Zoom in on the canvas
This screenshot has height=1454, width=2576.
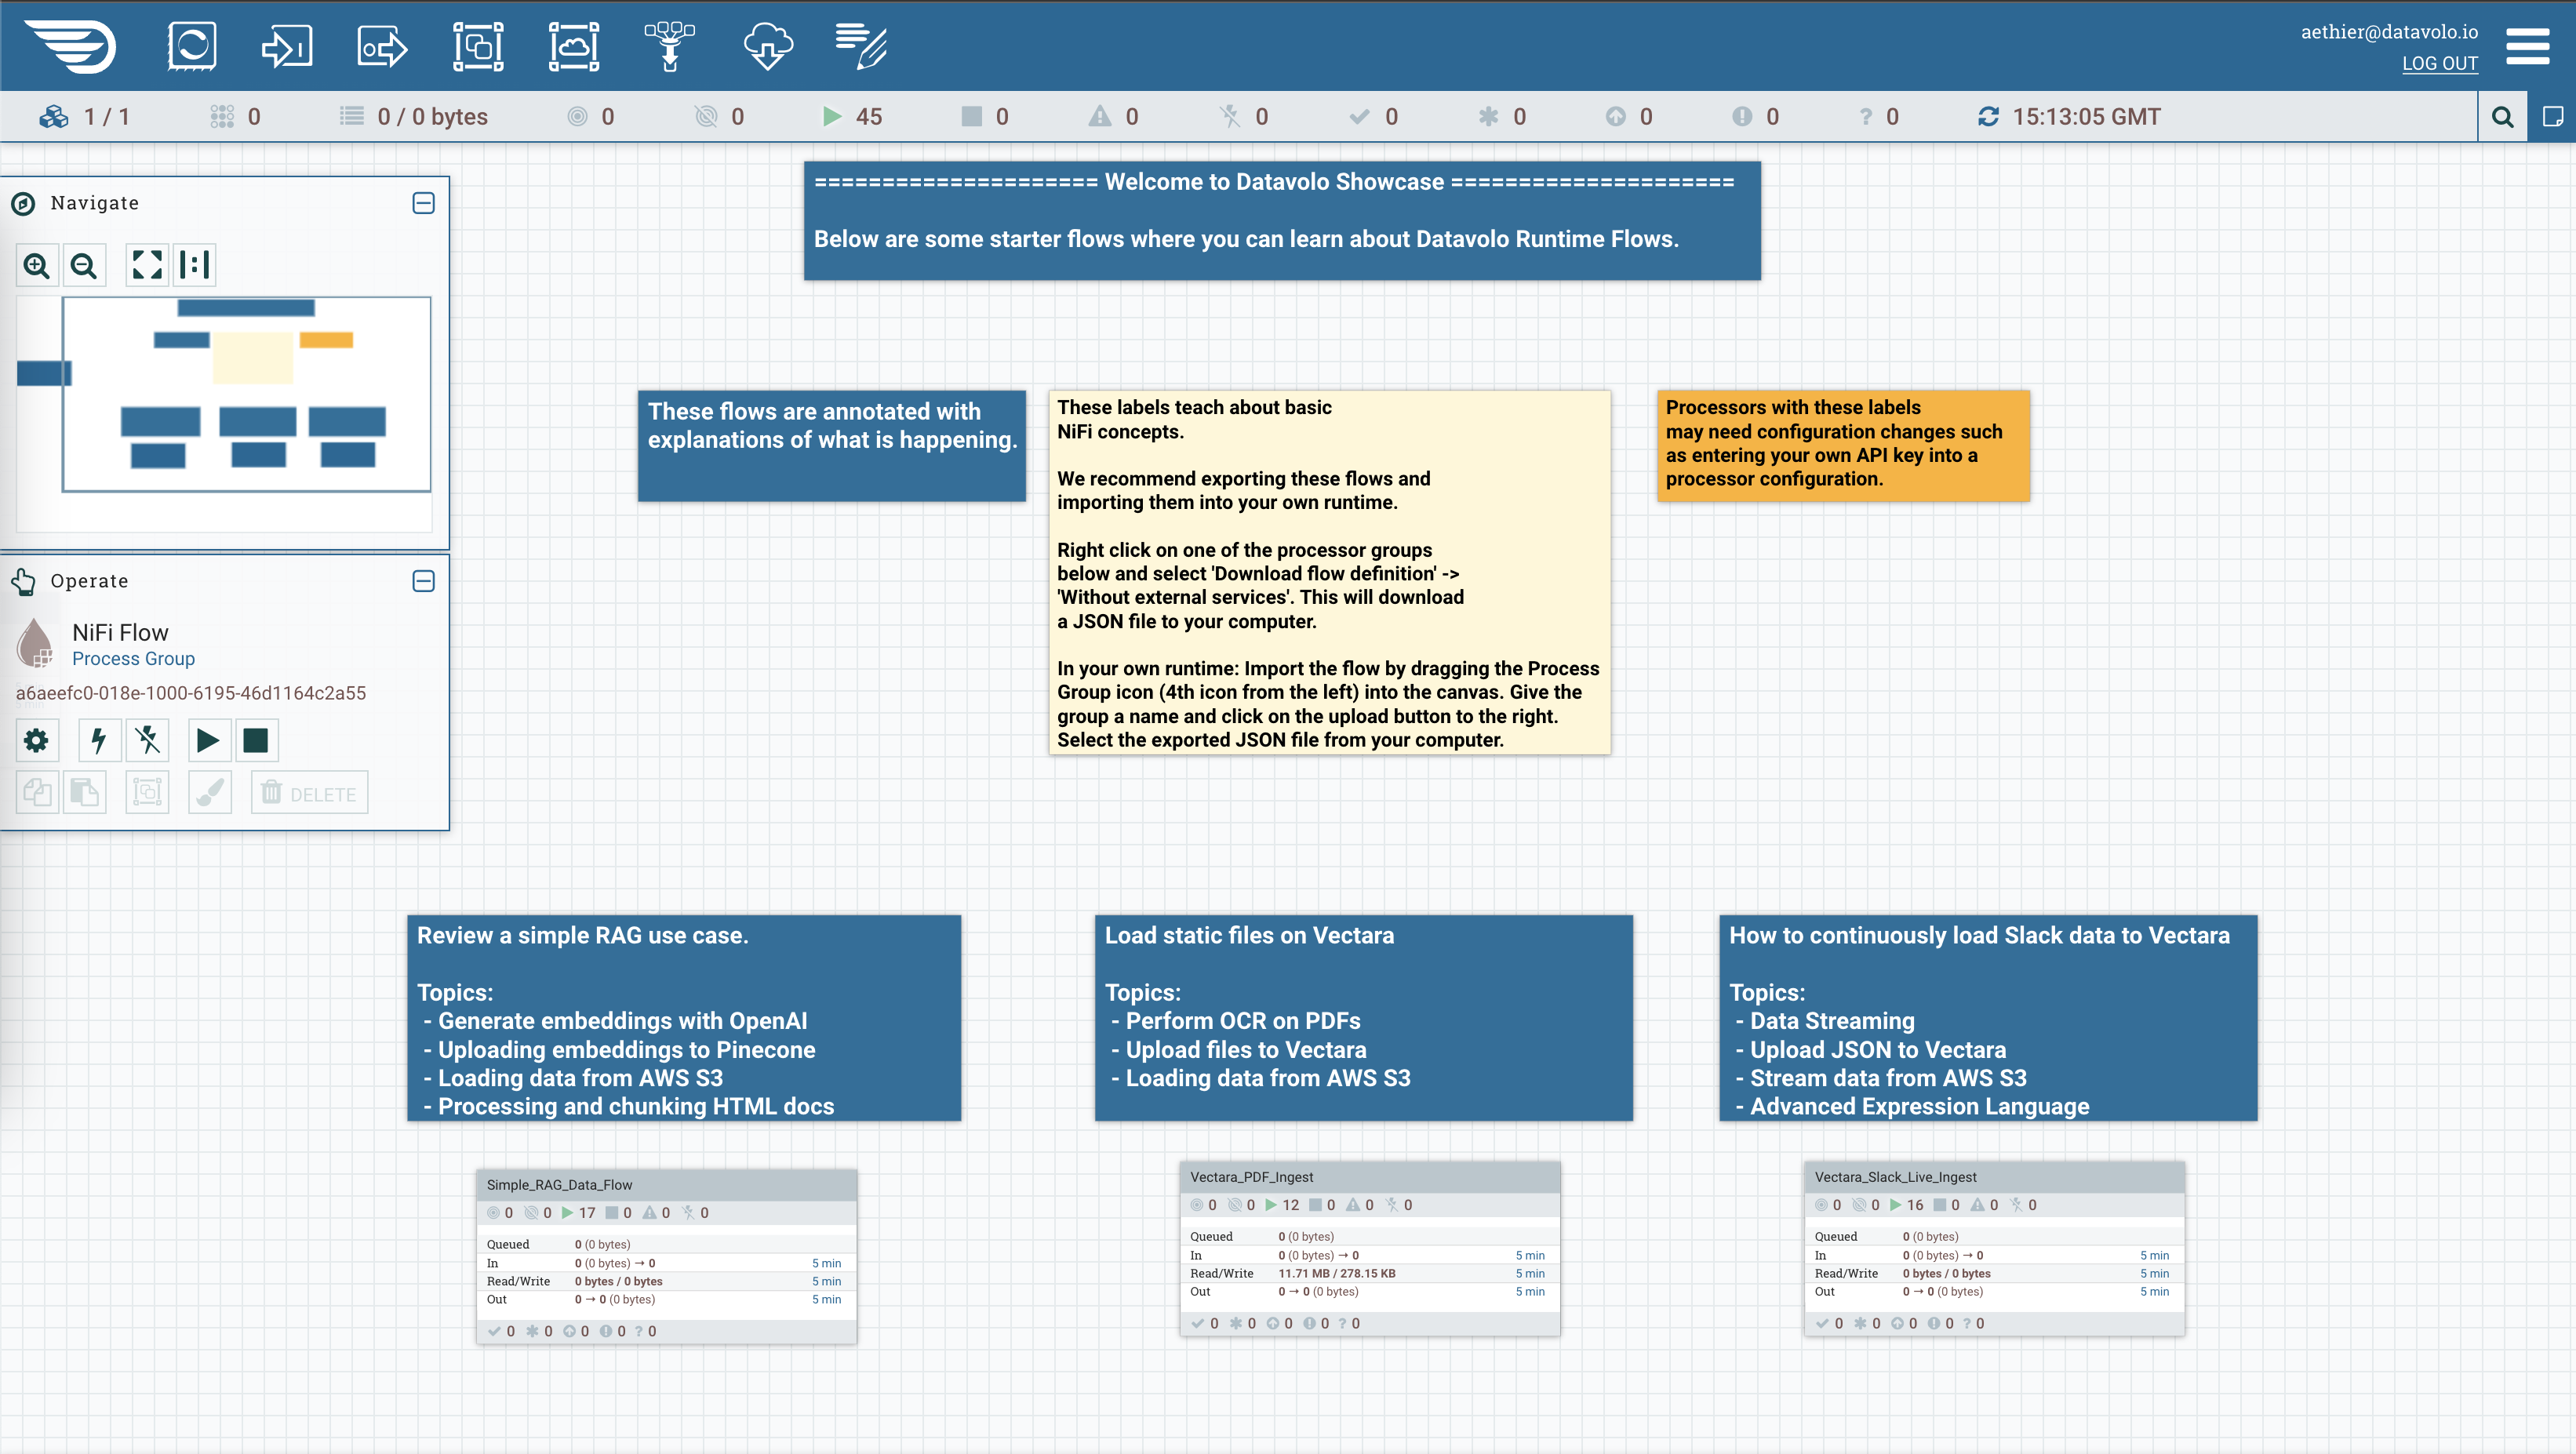pyautogui.click(x=37, y=265)
